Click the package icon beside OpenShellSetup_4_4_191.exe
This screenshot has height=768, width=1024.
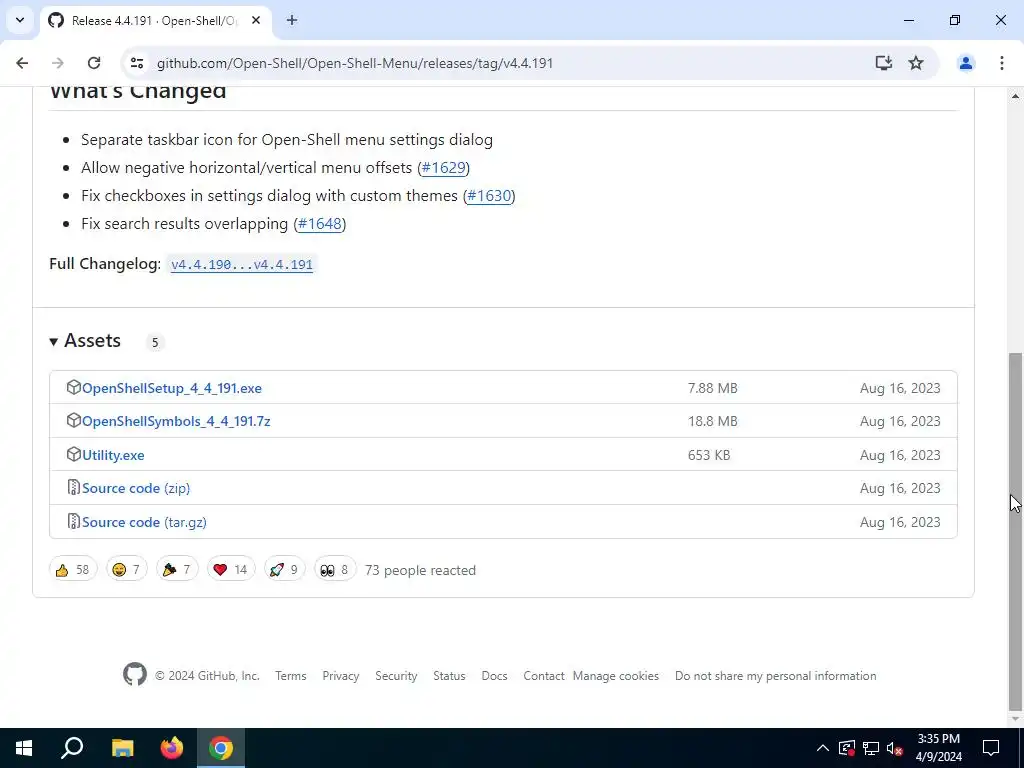[73, 387]
